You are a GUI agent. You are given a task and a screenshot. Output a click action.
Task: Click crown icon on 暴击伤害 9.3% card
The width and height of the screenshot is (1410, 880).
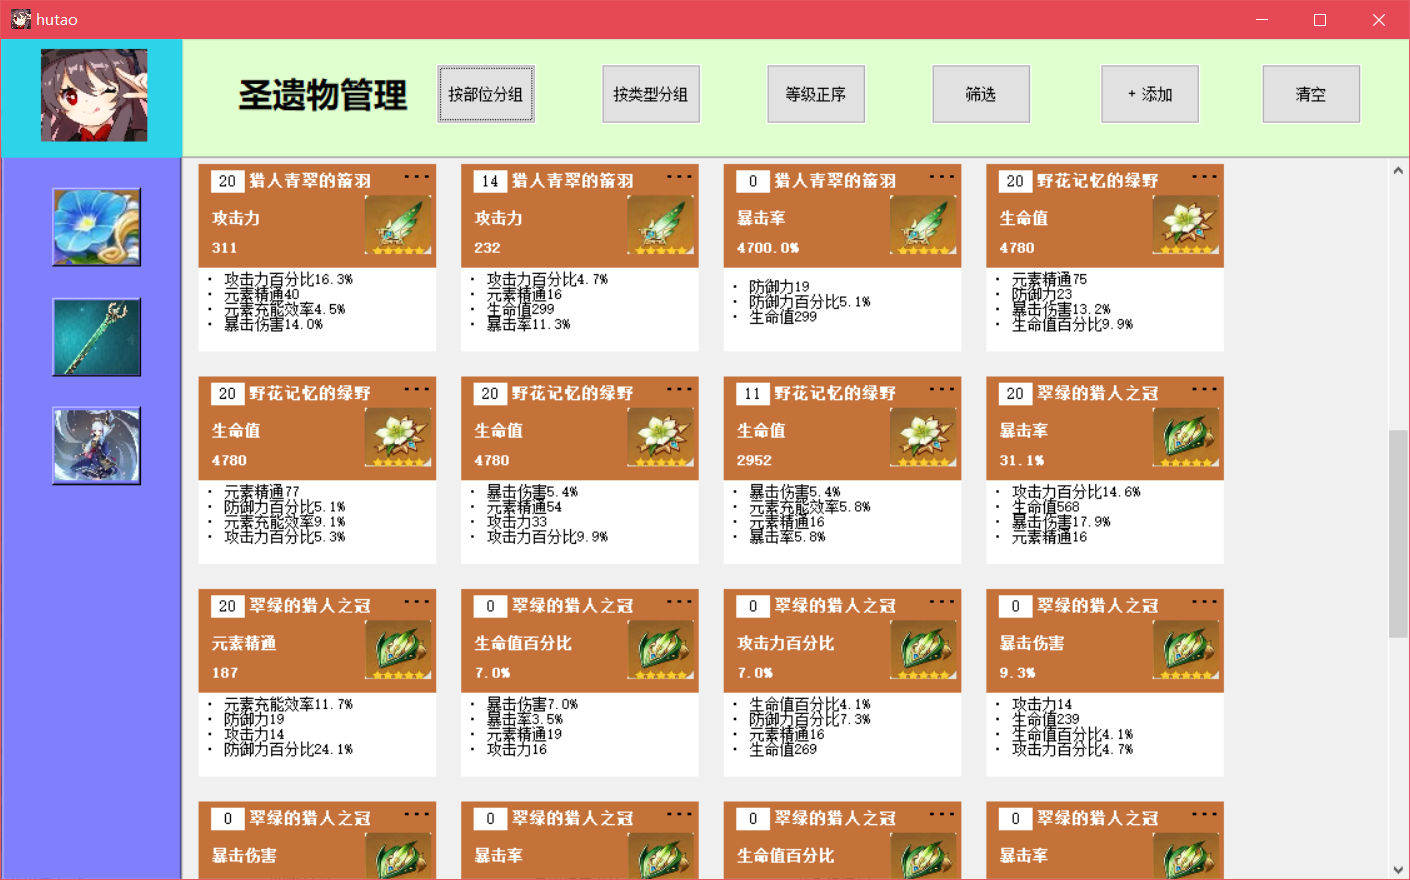(1186, 650)
